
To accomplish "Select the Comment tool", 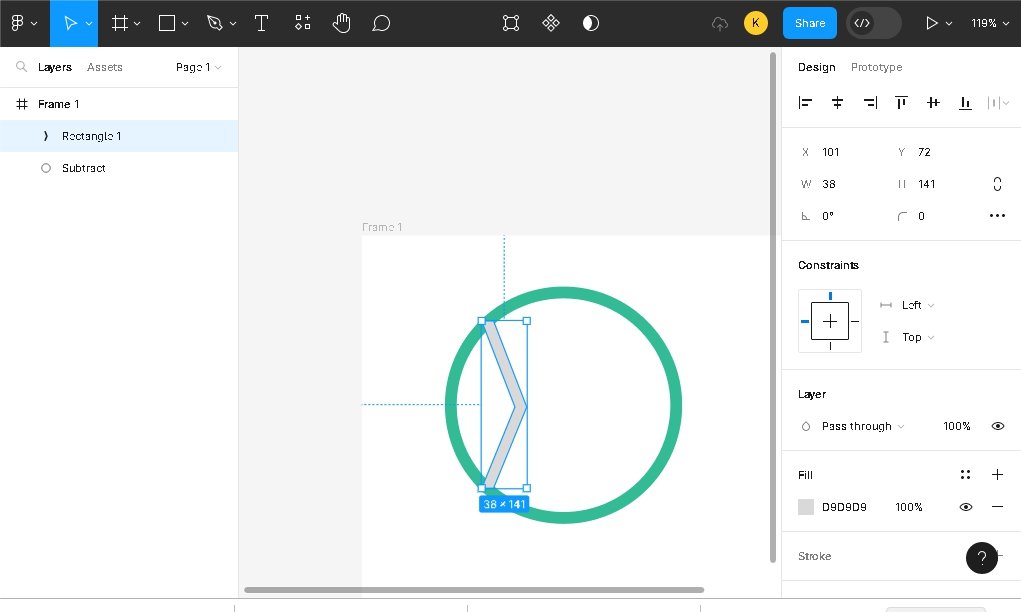I will pyautogui.click(x=381, y=23).
